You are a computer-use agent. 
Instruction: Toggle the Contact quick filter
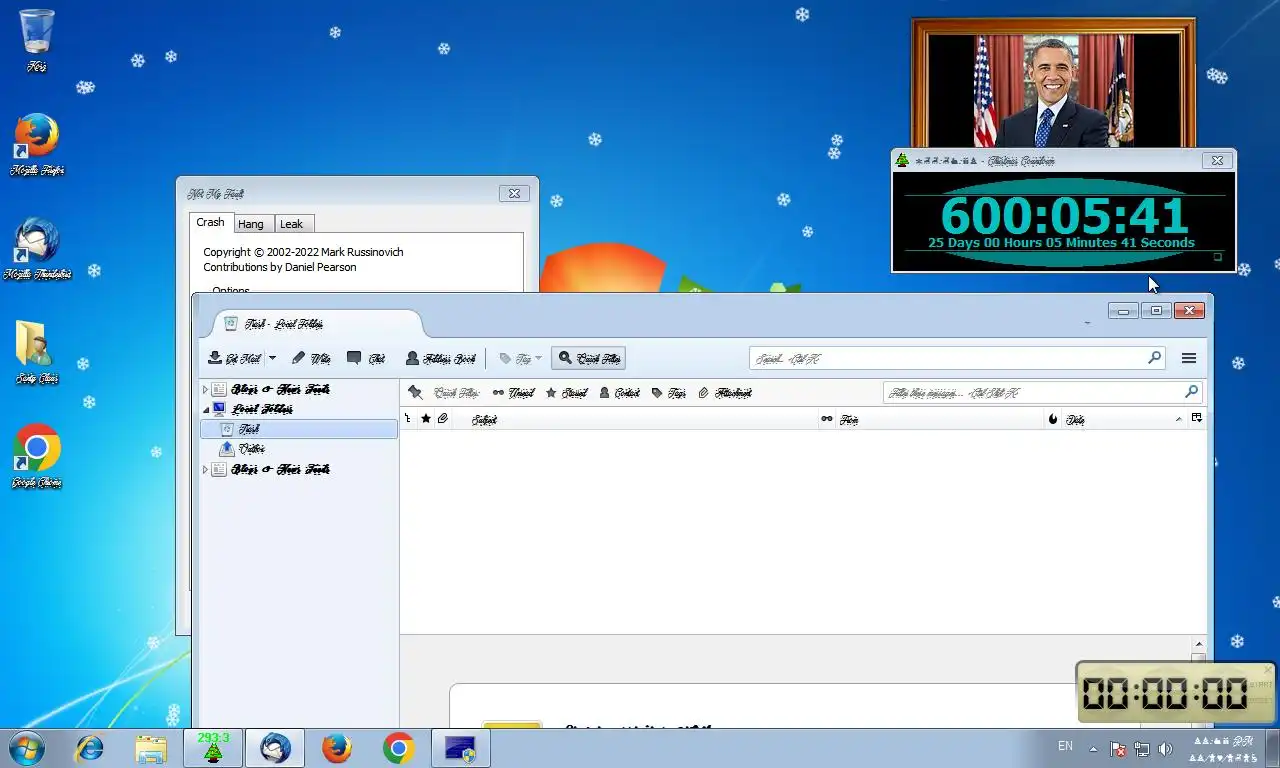620,393
